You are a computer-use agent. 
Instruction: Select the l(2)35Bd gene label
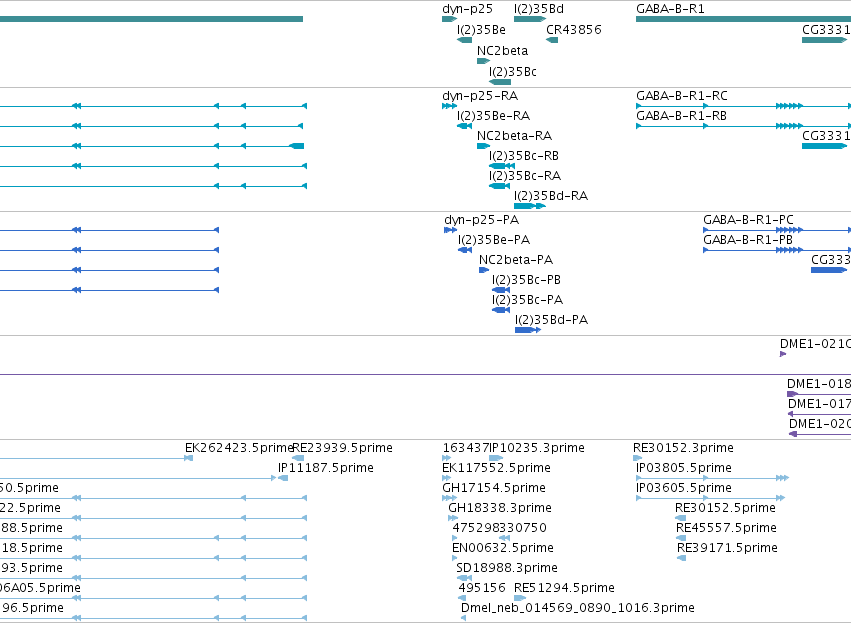pyautogui.click(x=539, y=9)
